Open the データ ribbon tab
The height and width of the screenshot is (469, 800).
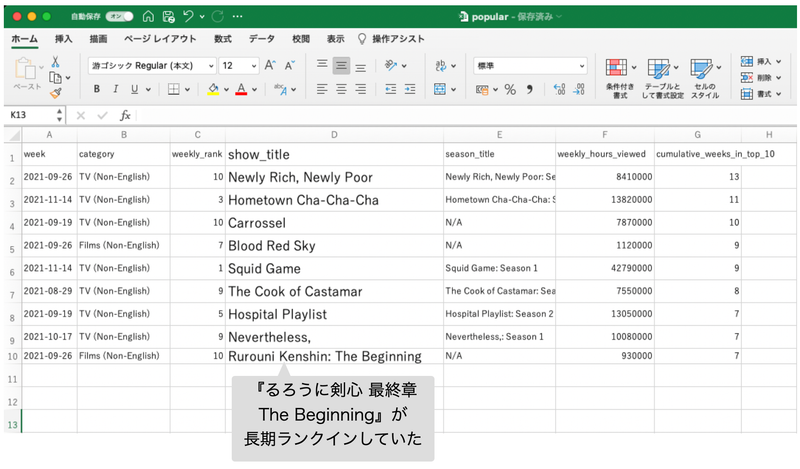point(262,39)
